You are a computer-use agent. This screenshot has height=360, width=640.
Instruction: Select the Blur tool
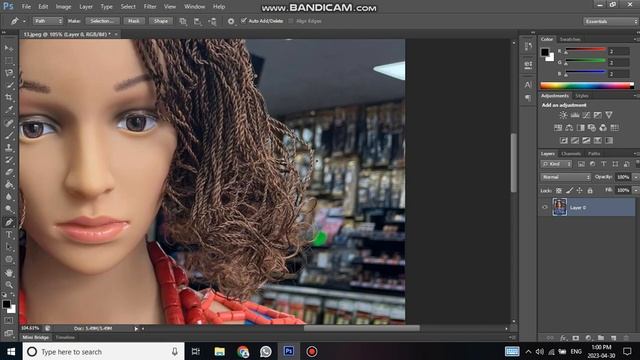point(9,197)
